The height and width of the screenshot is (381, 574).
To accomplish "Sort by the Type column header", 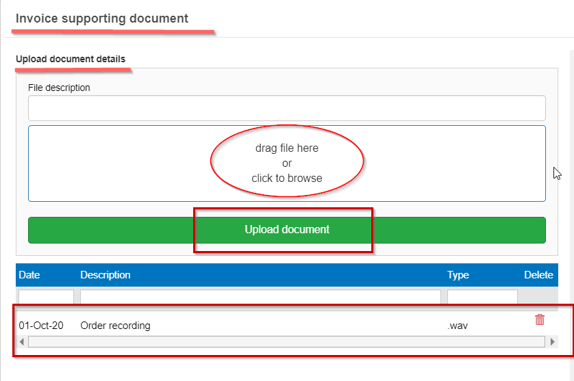I will 458,275.
